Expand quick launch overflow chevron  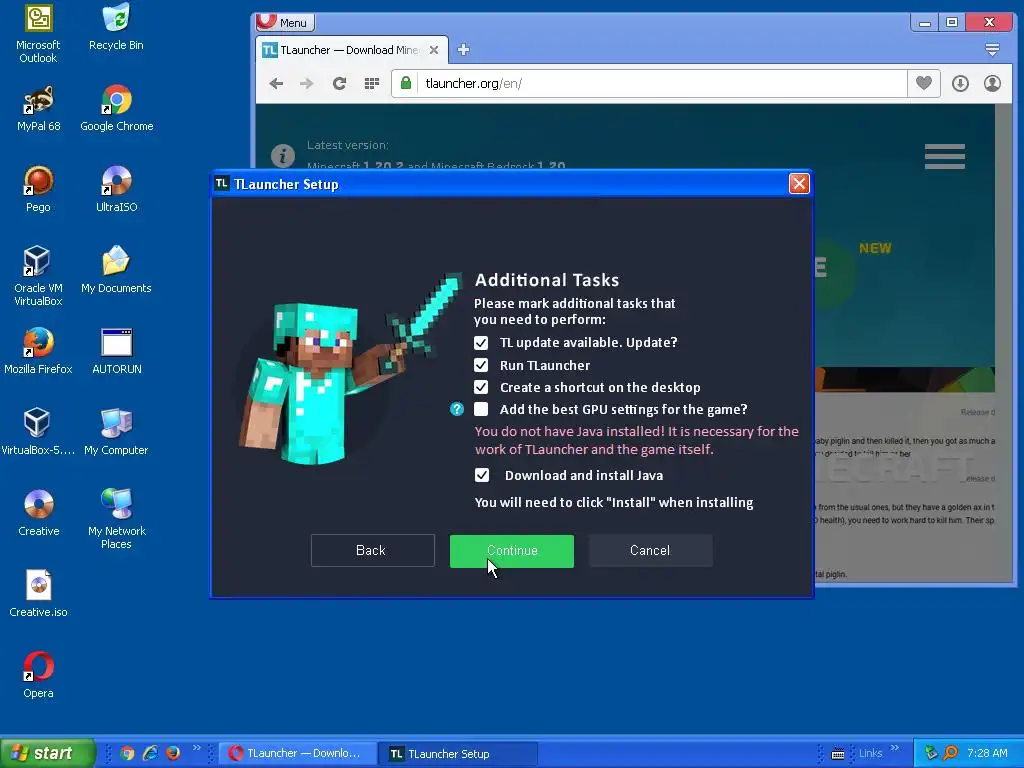pyautogui.click(x=197, y=748)
